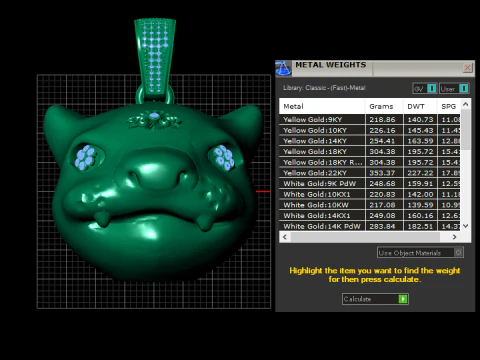Click the 160.16 DWT value
The image size is (480, 360).
pyautogui.click(x=420, y=215)
